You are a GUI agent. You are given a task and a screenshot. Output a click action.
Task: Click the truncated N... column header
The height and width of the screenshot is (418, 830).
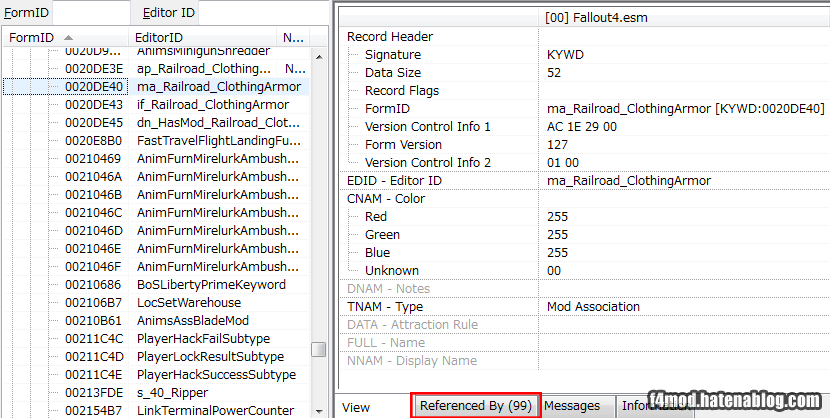pos(293,38)
